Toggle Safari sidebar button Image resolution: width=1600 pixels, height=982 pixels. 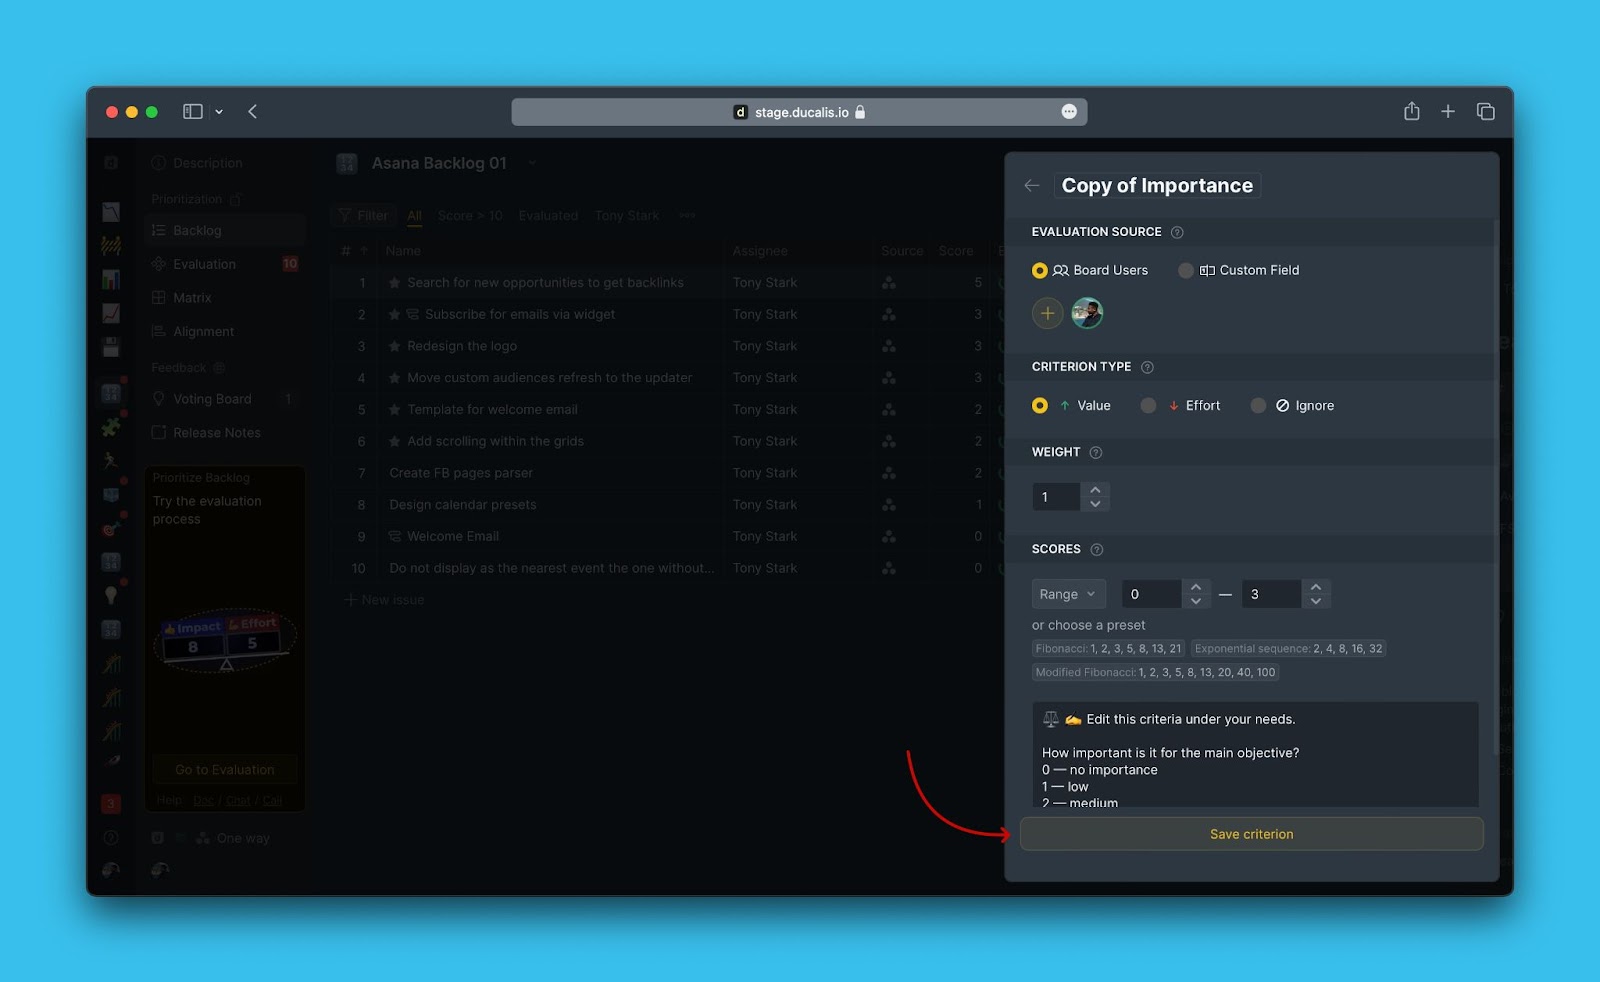[x=193, y=112]
